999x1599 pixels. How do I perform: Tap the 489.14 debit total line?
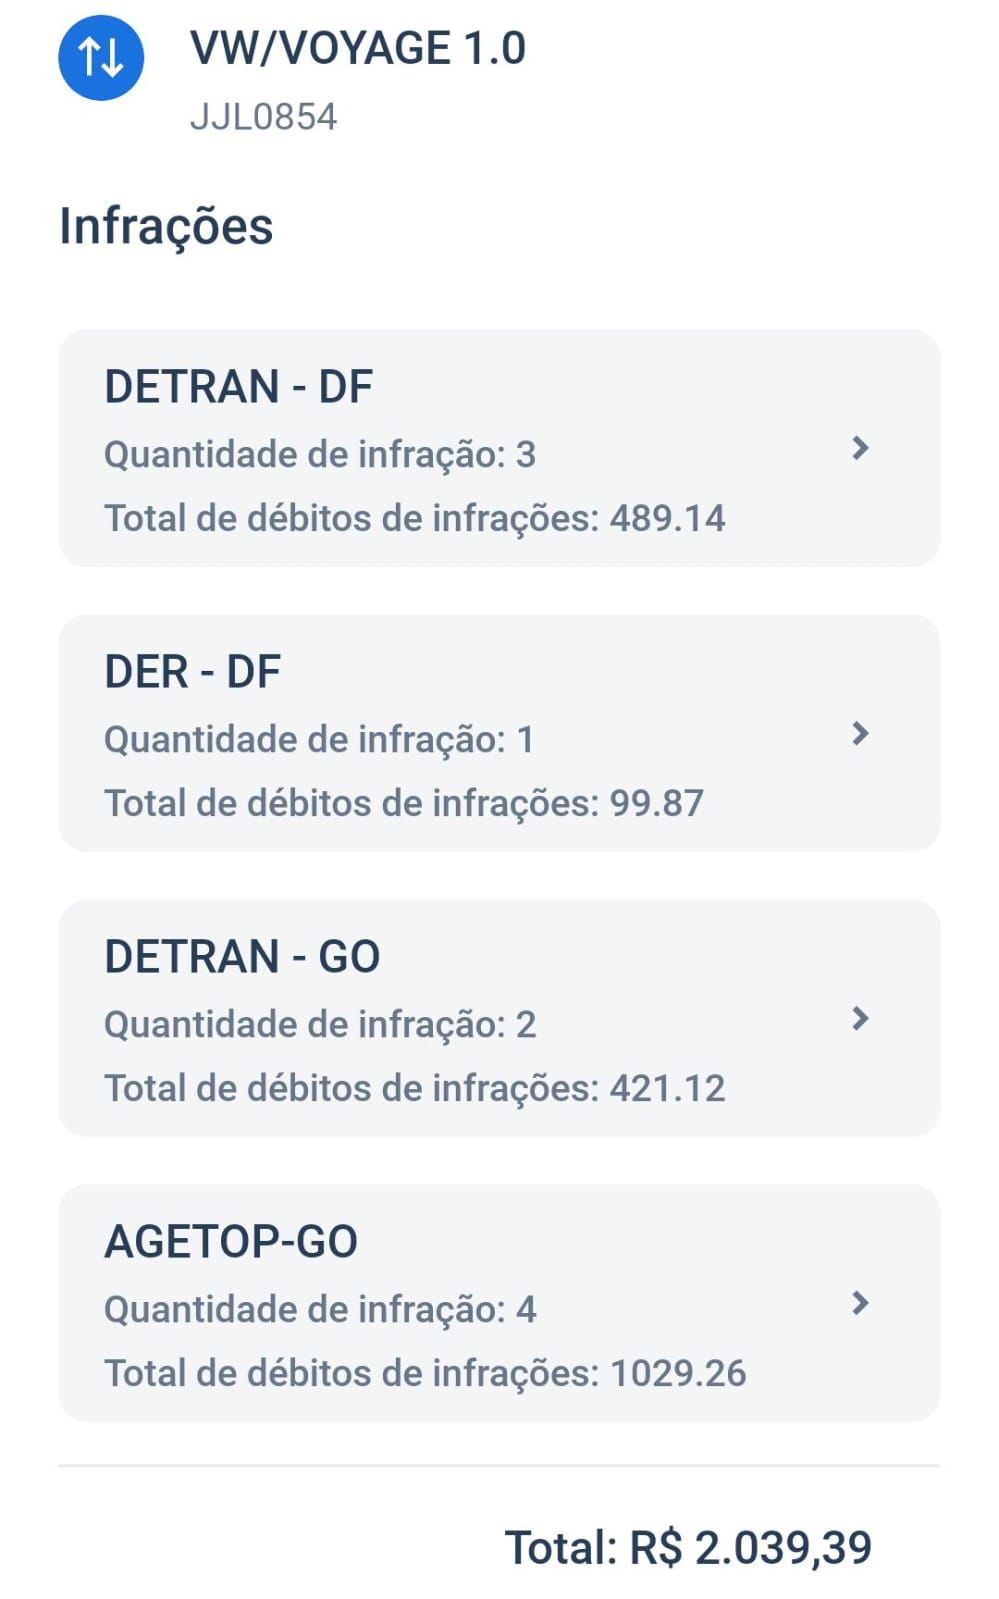(415, 519)
